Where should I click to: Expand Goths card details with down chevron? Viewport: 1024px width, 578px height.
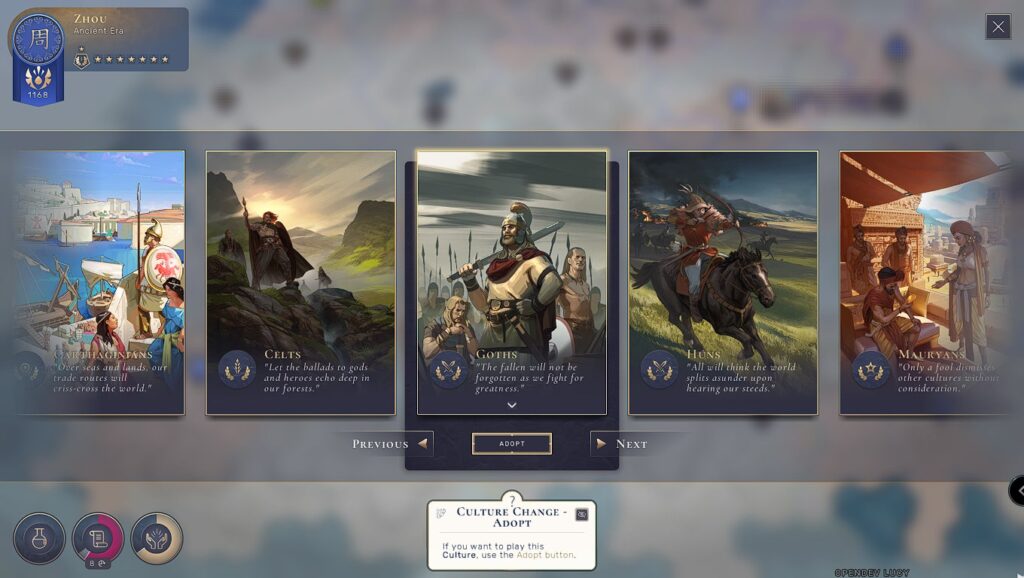(512, 405)
